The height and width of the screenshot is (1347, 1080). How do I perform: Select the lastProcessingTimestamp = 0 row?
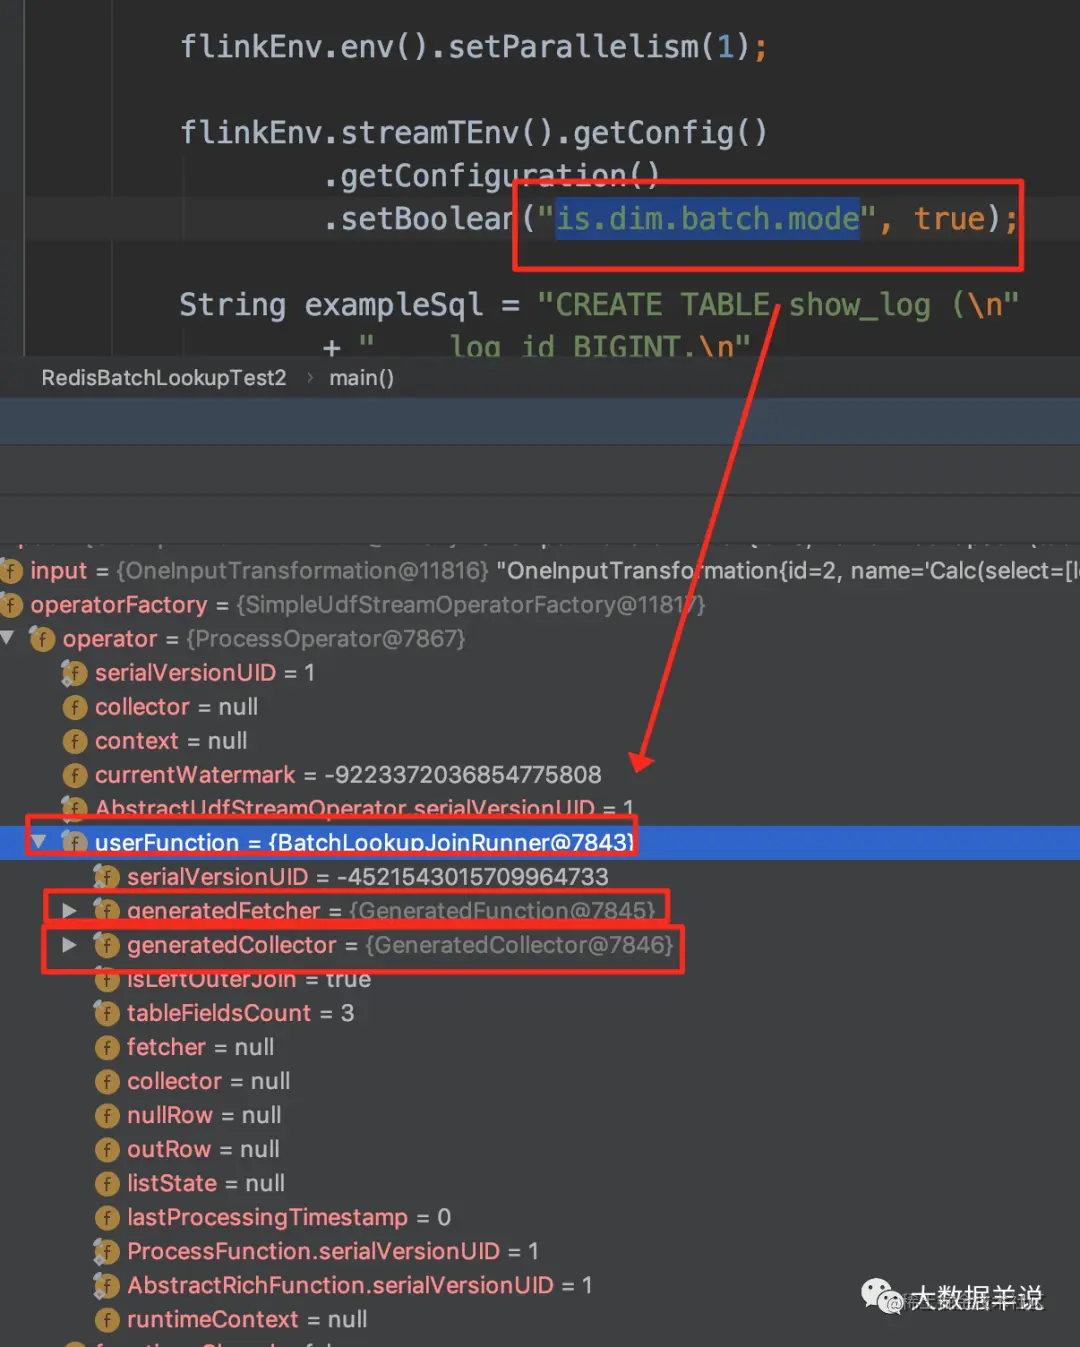(x=540, y=1217)
